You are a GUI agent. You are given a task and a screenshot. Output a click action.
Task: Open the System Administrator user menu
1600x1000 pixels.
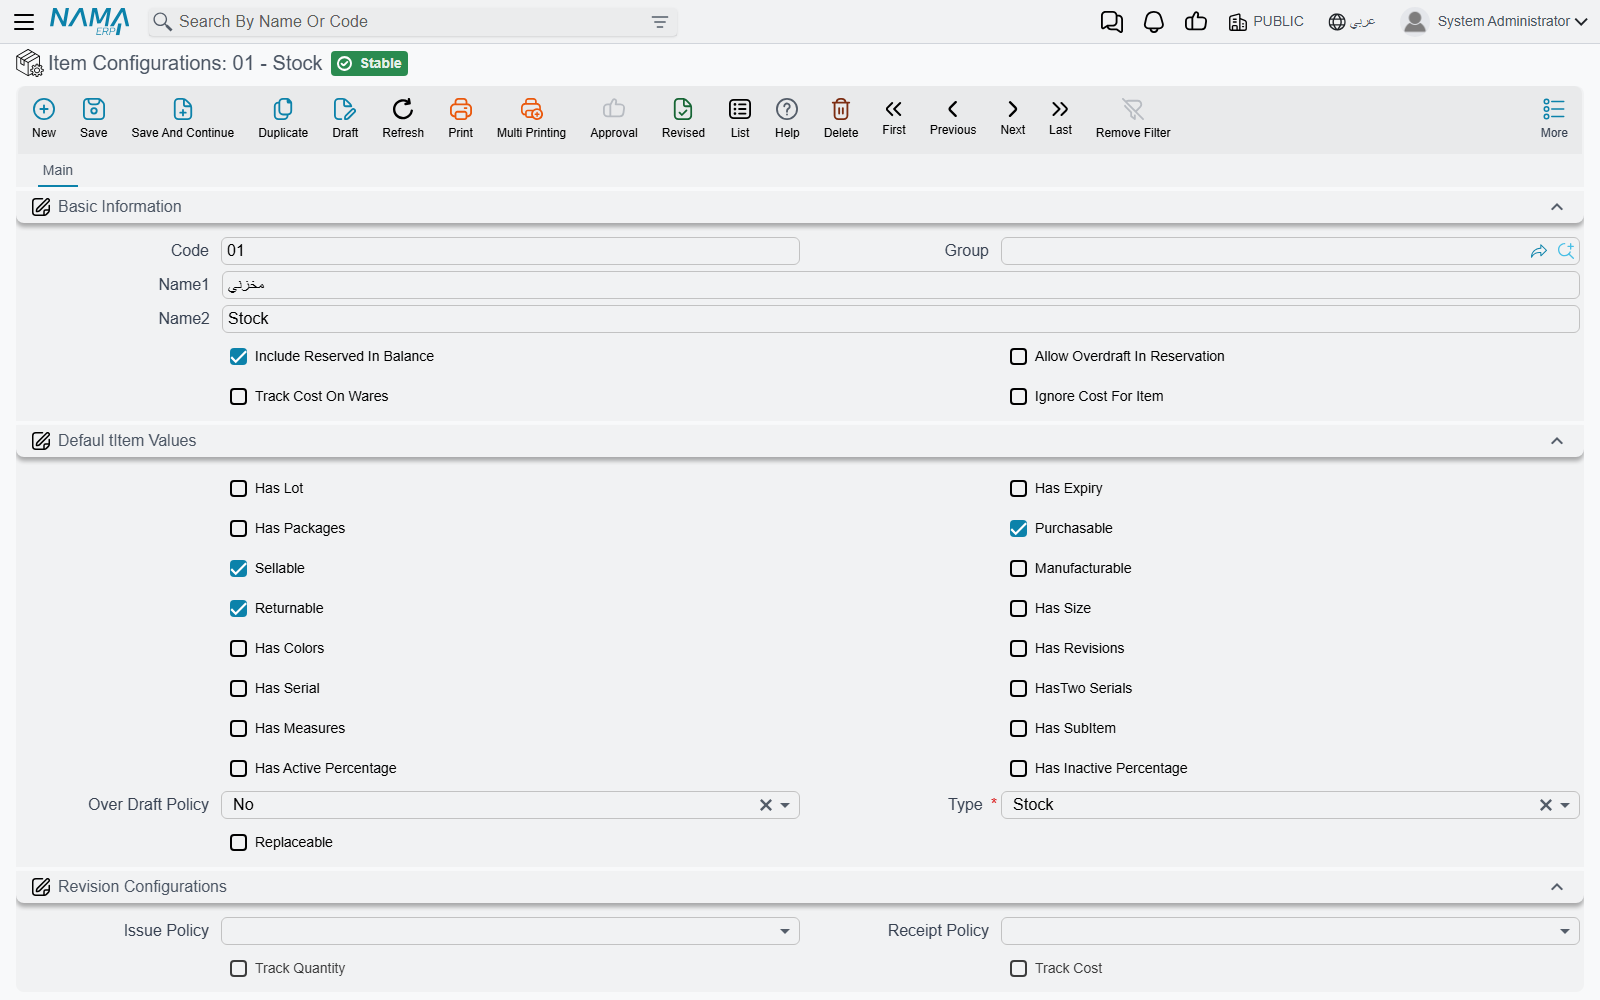1494,22
